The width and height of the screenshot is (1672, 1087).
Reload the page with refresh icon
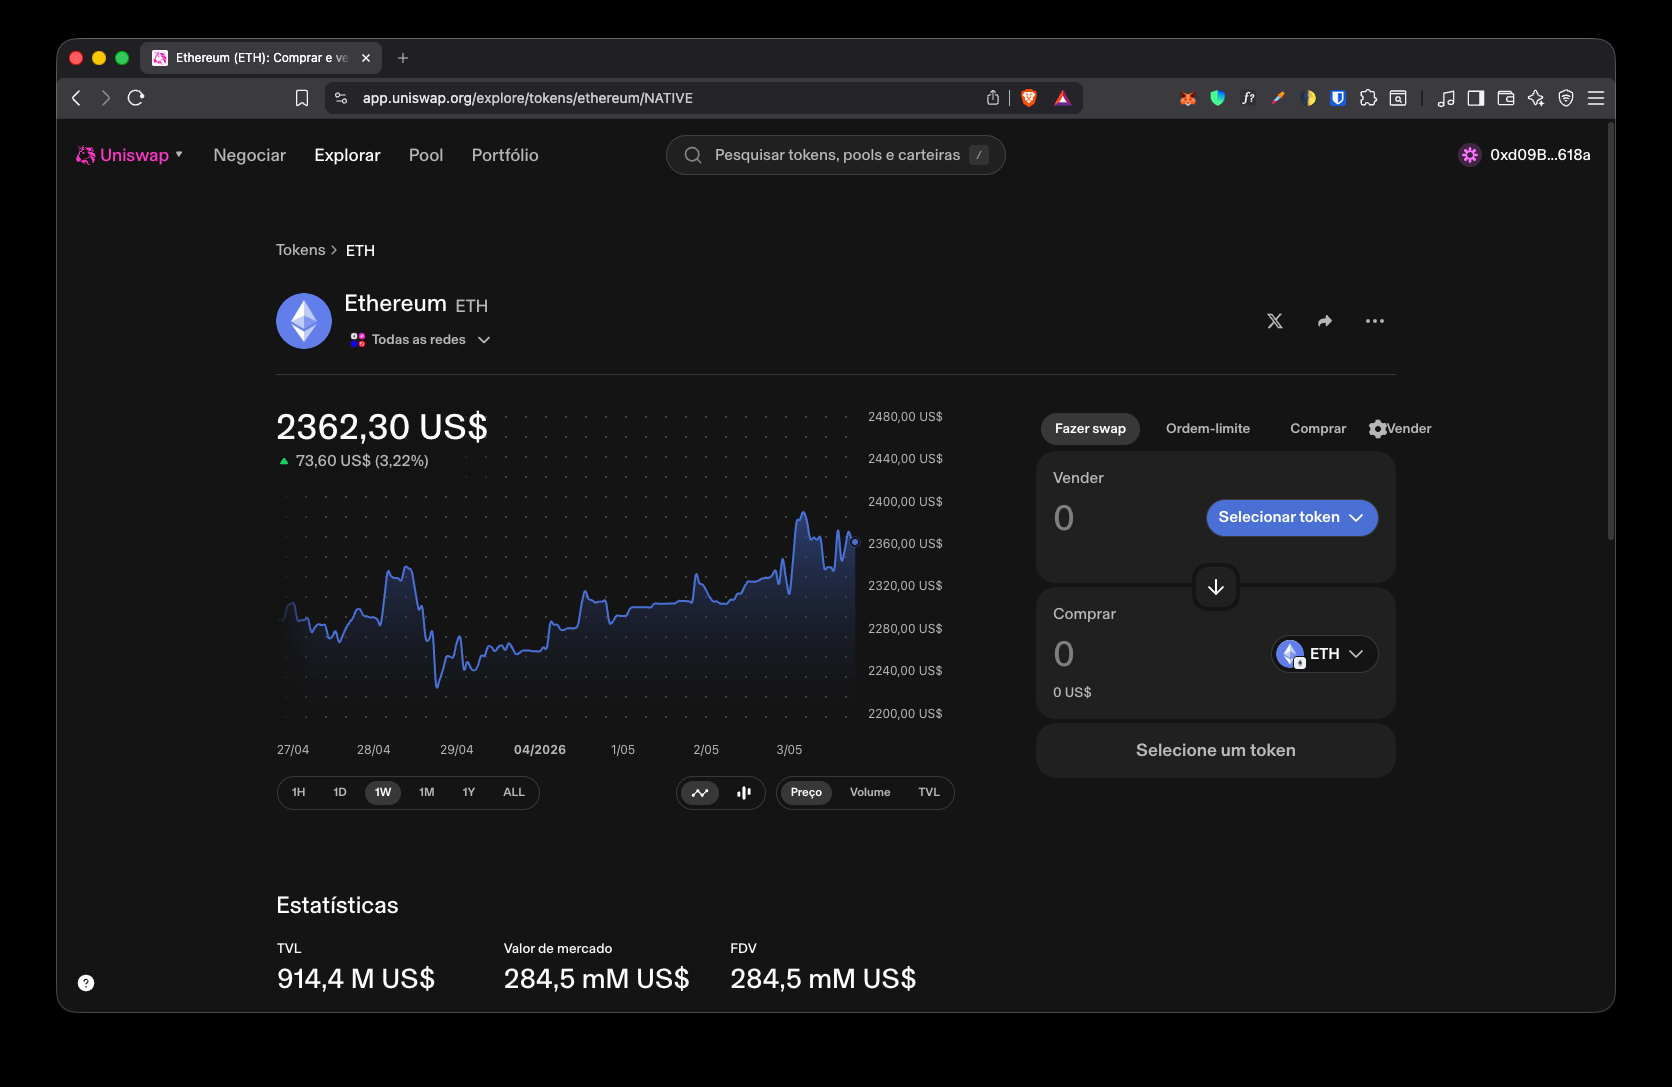coord(136,98)
